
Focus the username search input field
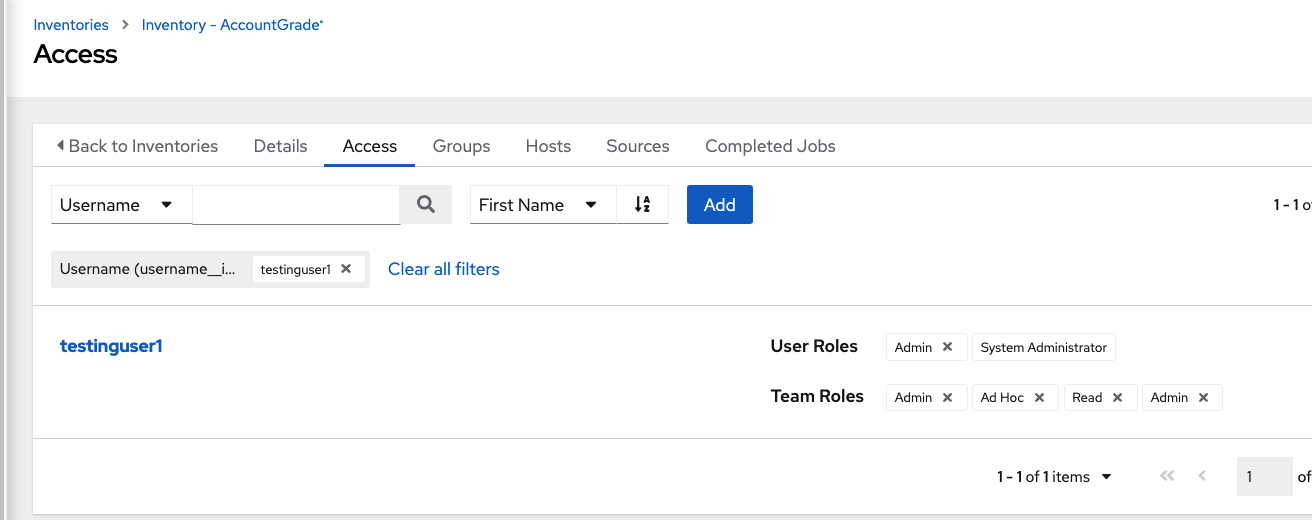click(x=296, y=205)
